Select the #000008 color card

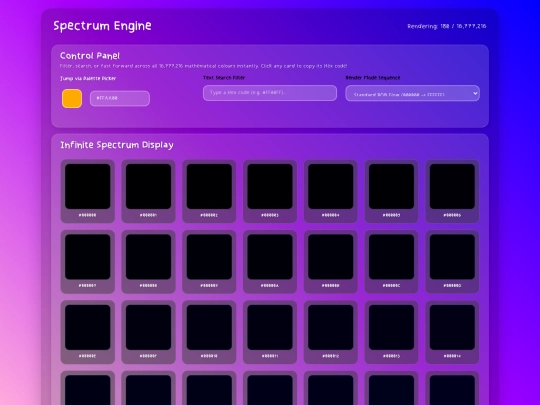click(x=148, y=262)
